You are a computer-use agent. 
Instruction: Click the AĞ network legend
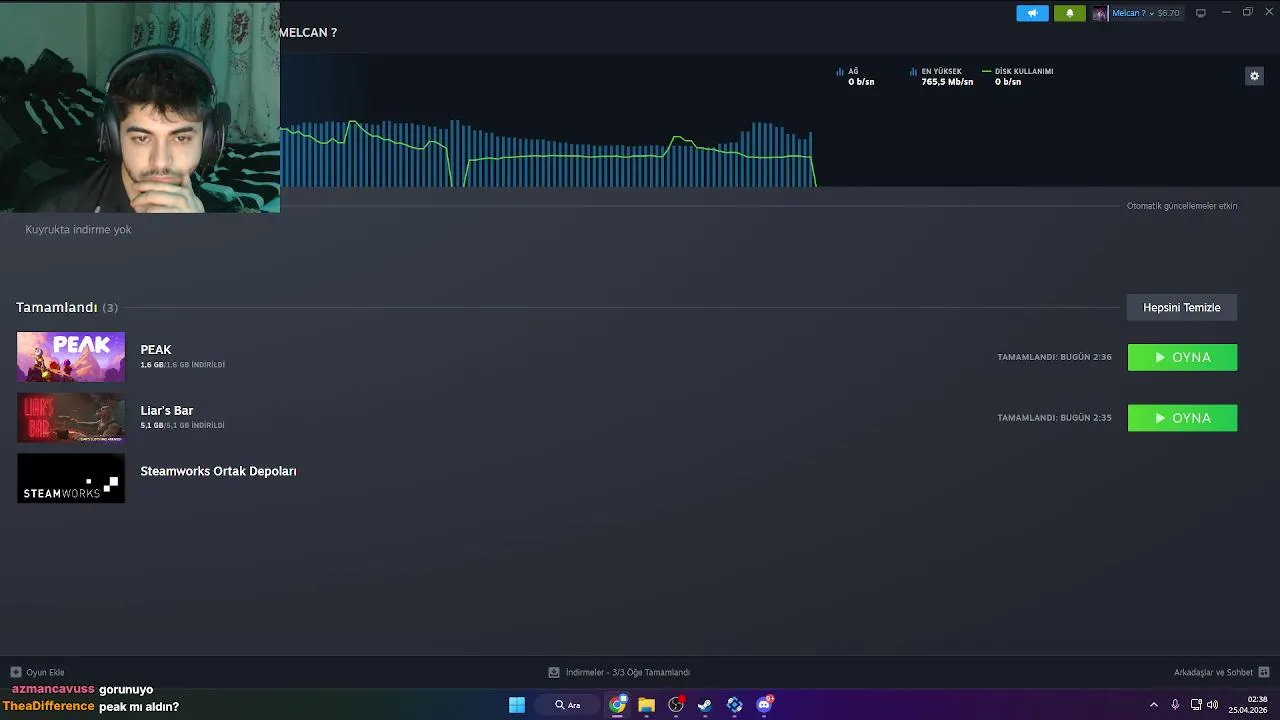855,76
